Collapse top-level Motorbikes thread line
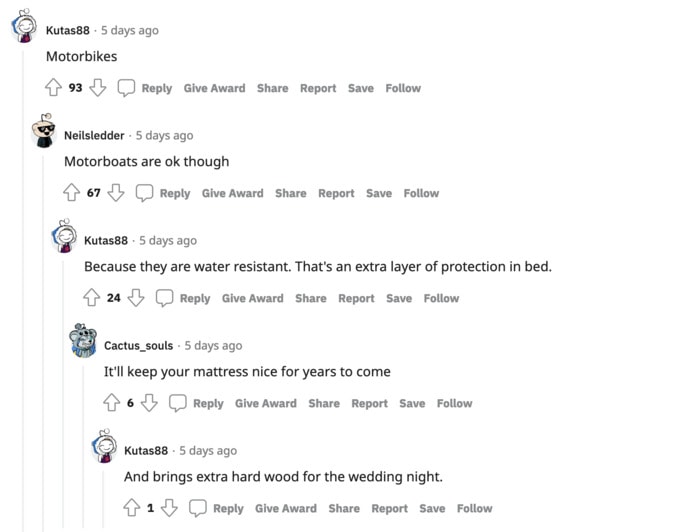Screen dimensions: 700x532 23,289
